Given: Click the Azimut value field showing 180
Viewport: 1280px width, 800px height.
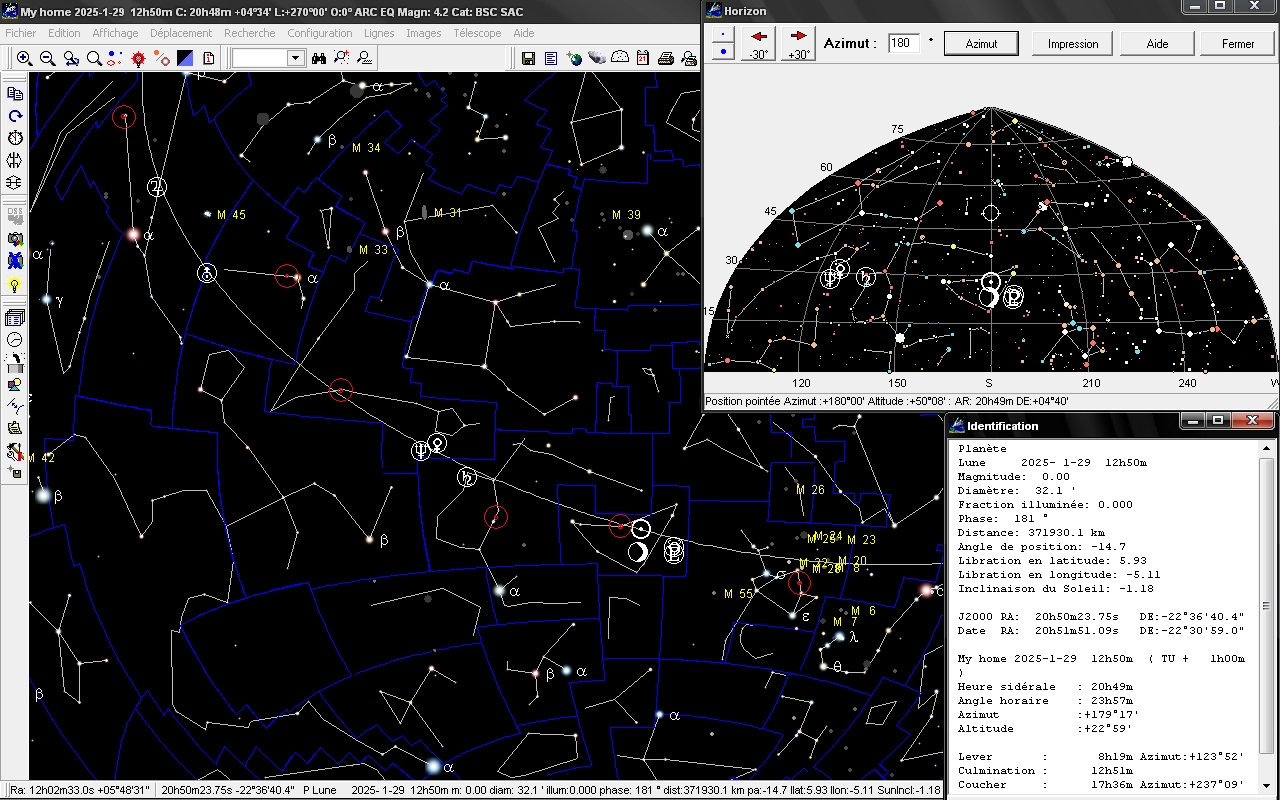Looking at the screenshot, I should click(904, 44).
